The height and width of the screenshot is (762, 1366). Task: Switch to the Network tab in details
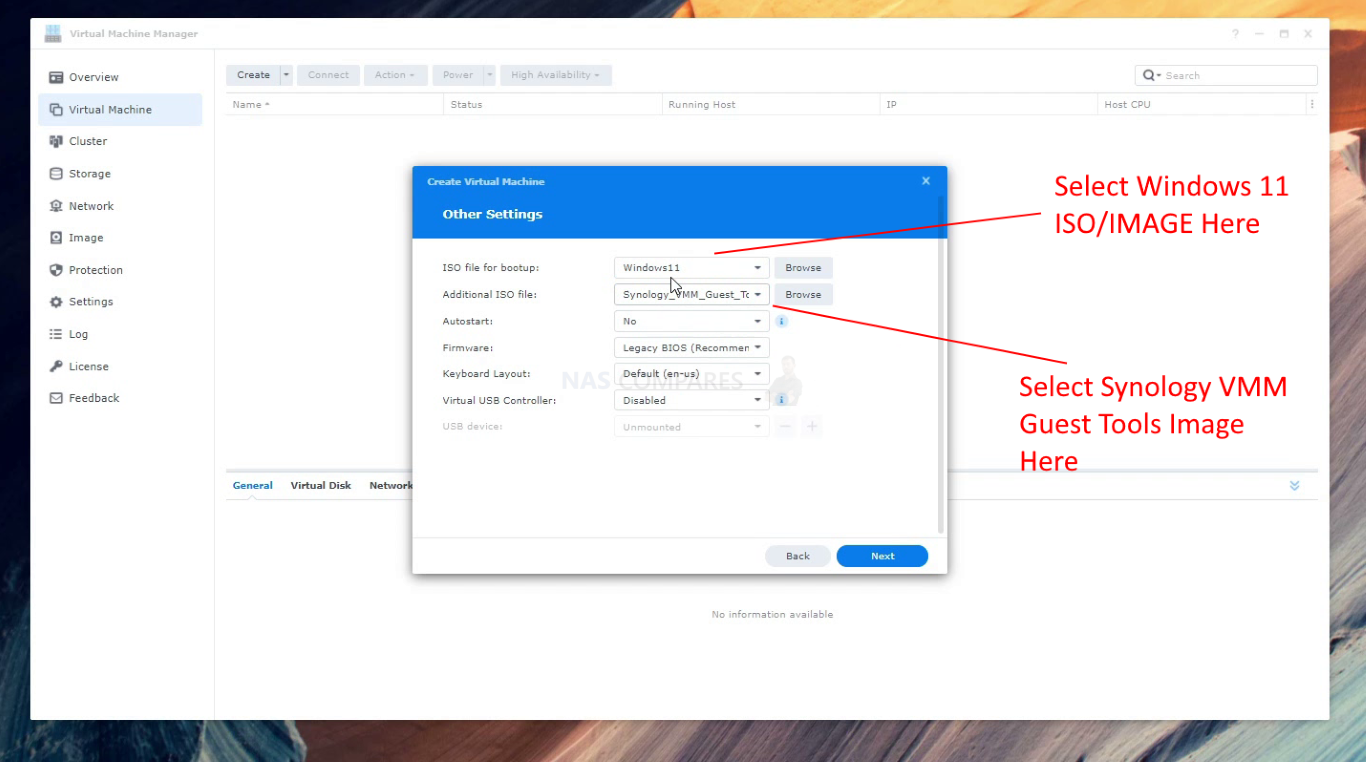tap(390, 486)
